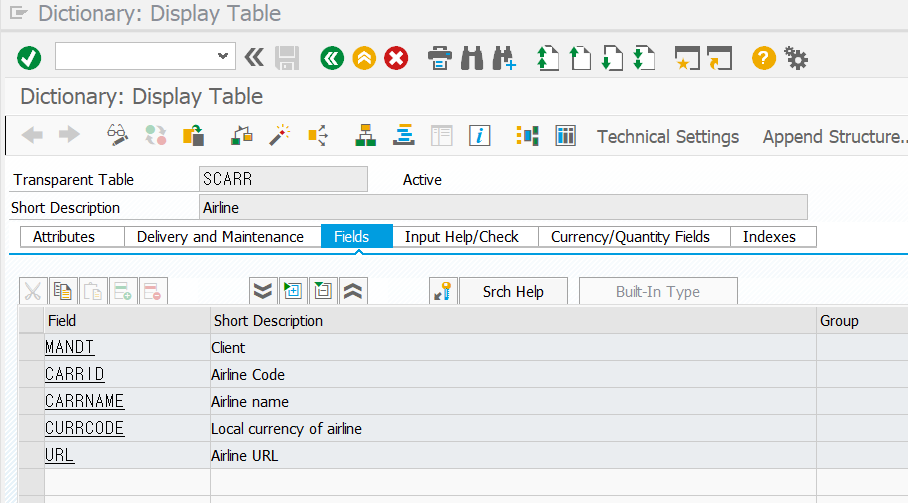Switch to the Indexes tab
This screenshot has width=908, height=503.
(774, 237)
